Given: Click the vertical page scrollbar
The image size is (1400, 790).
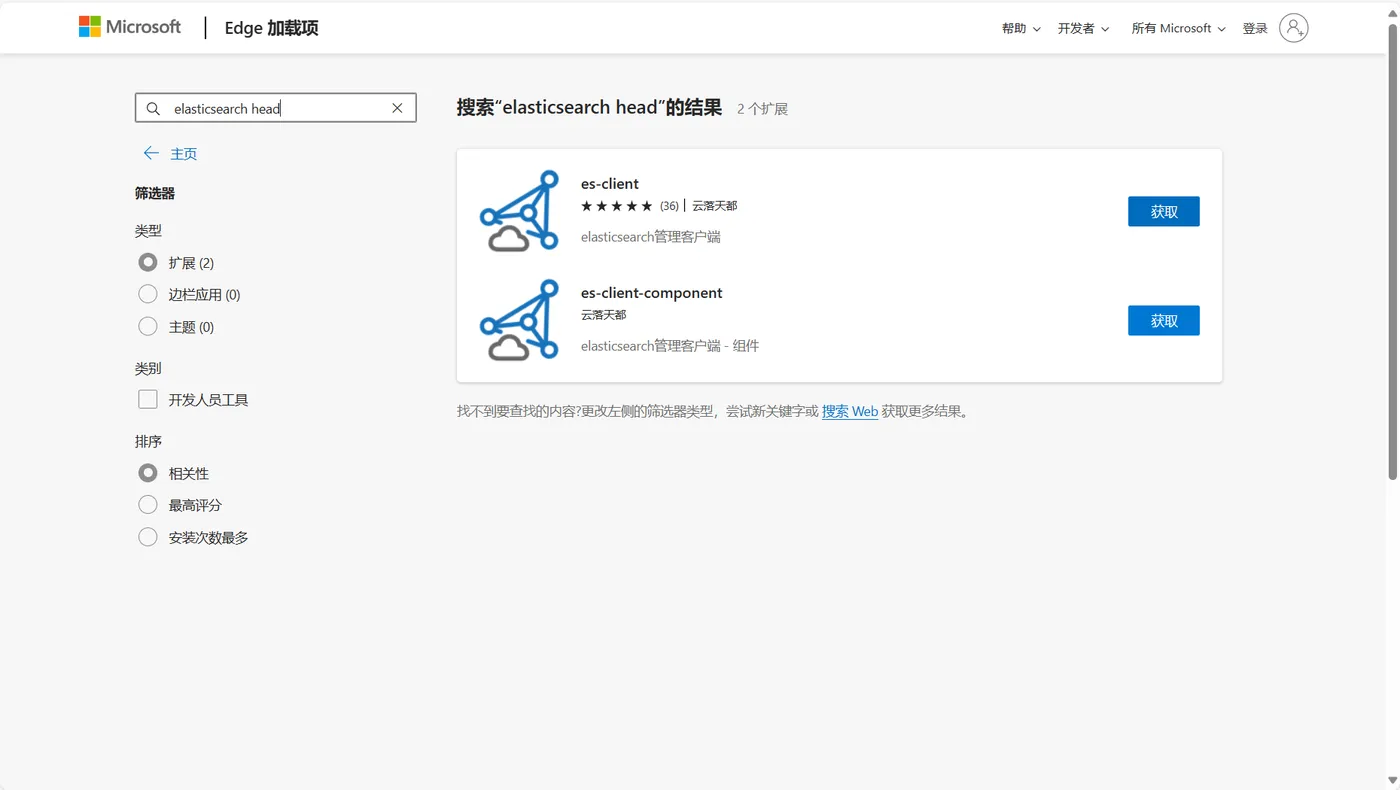Looking at the screenshot, I should tap(1392, 250).
